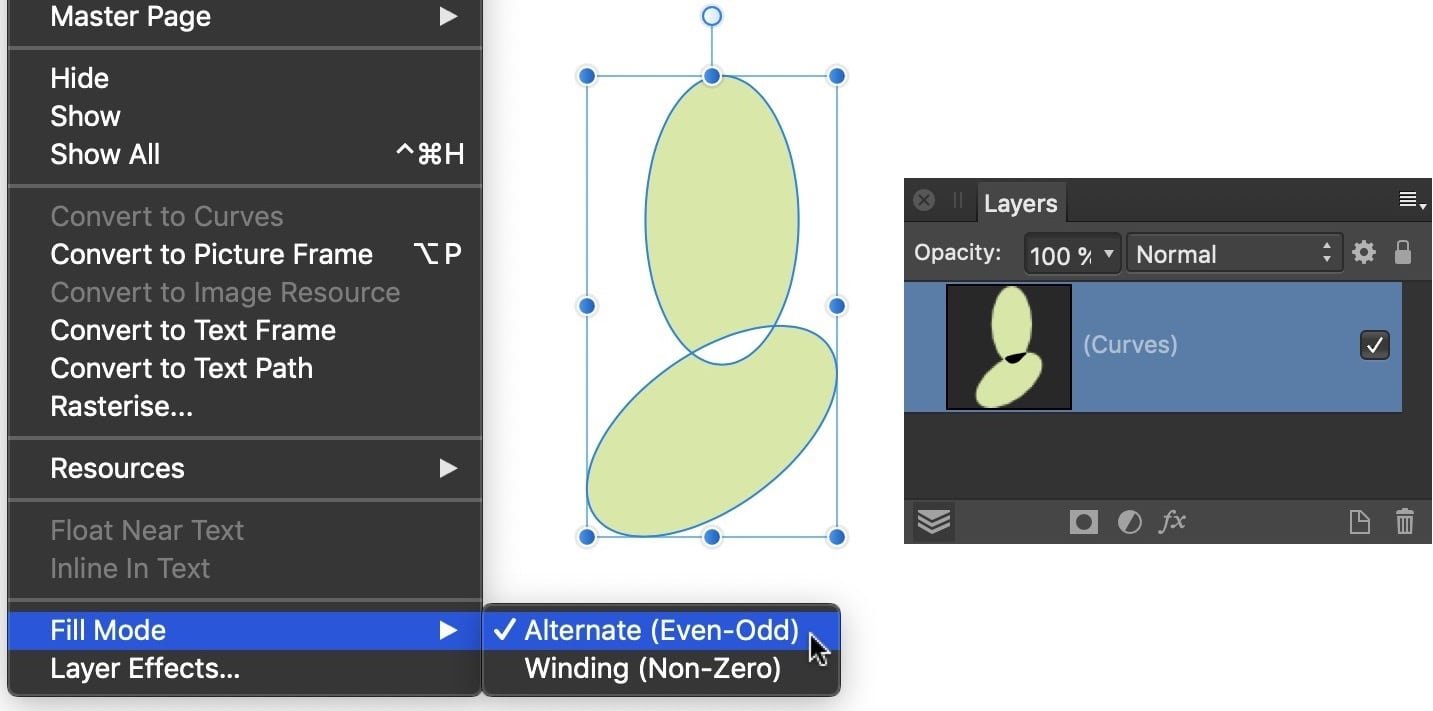This screenshot has height=711, width=1433.
Task: Click the Curves layer thumbnail
Action: tap(1007, 346)
